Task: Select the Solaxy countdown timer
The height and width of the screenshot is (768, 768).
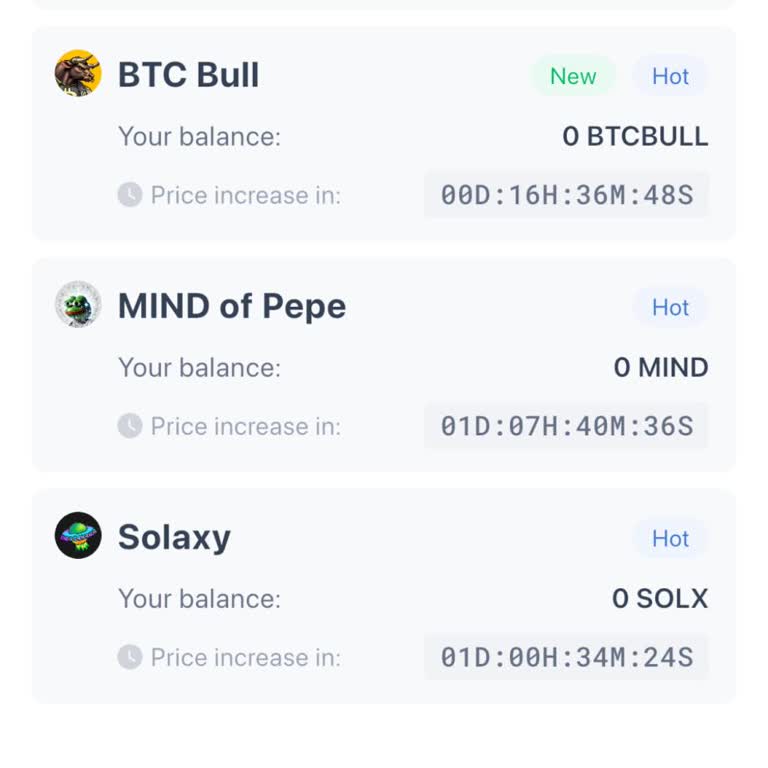Action: [x=566, y=657]
